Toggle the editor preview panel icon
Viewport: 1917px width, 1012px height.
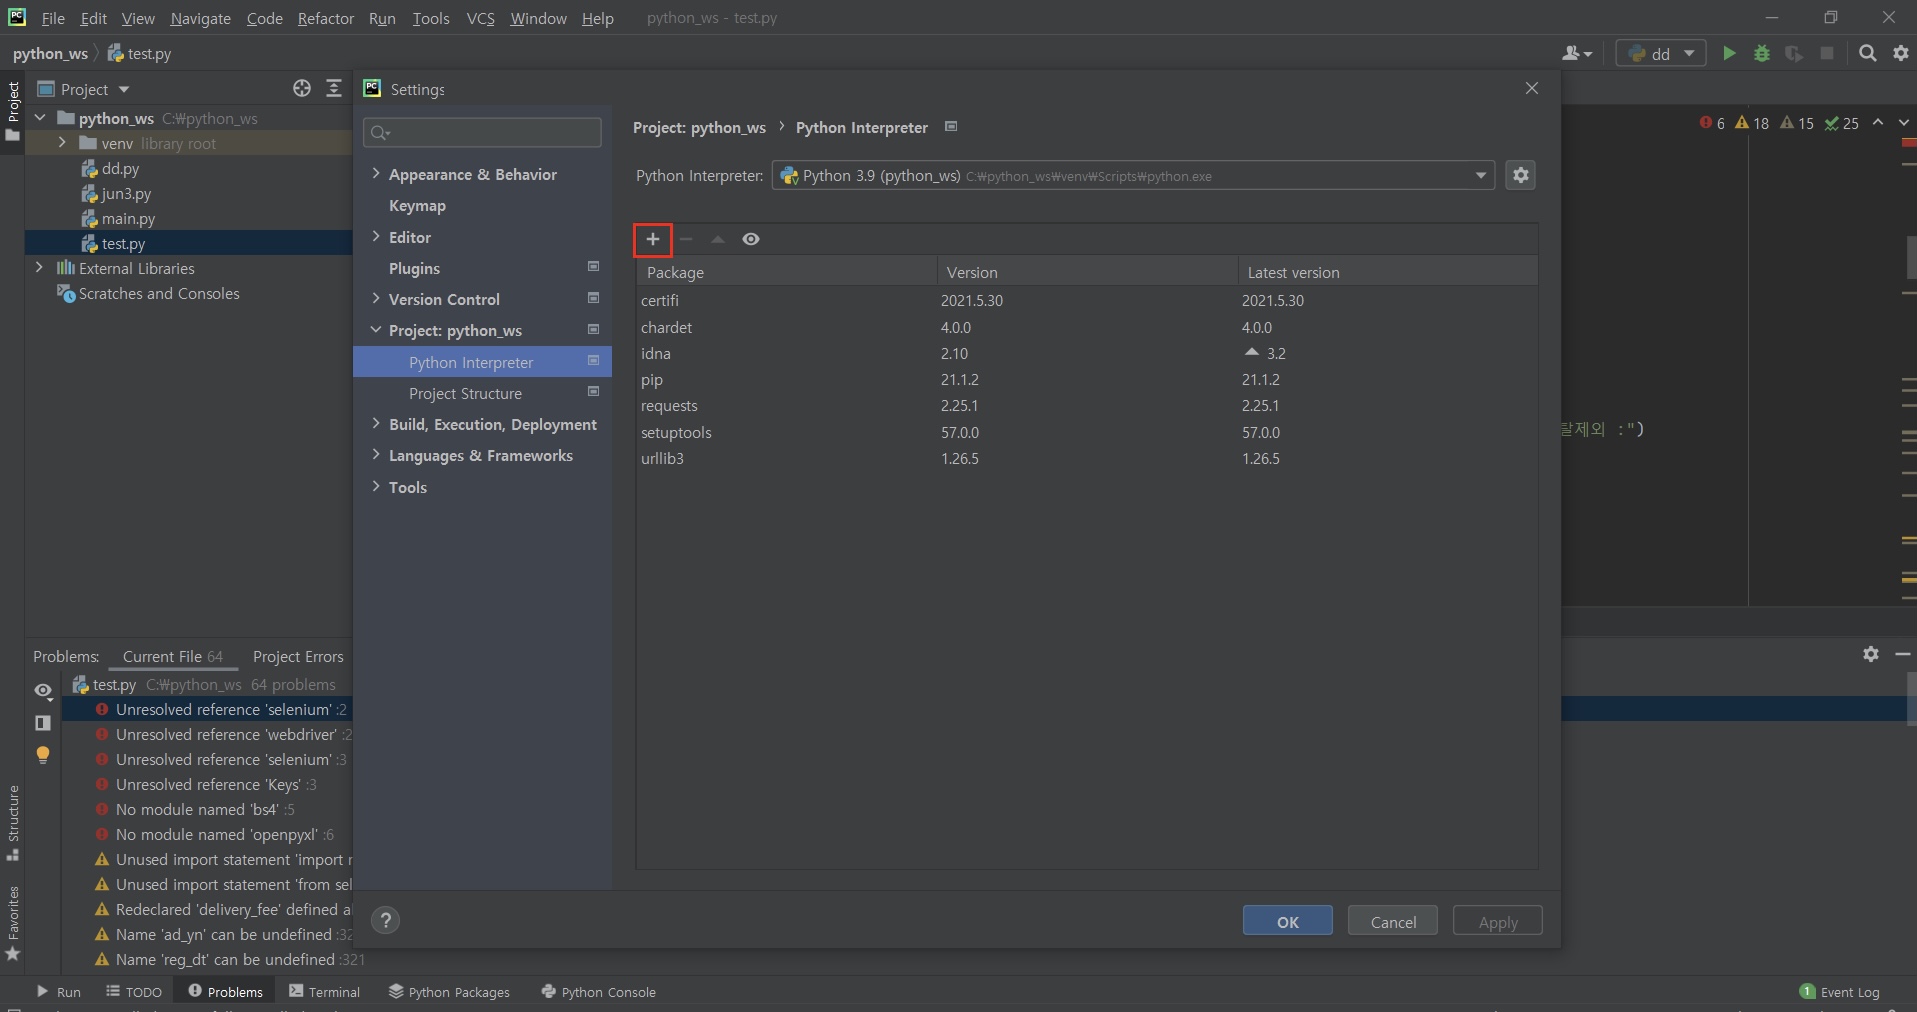pos(43,722)
